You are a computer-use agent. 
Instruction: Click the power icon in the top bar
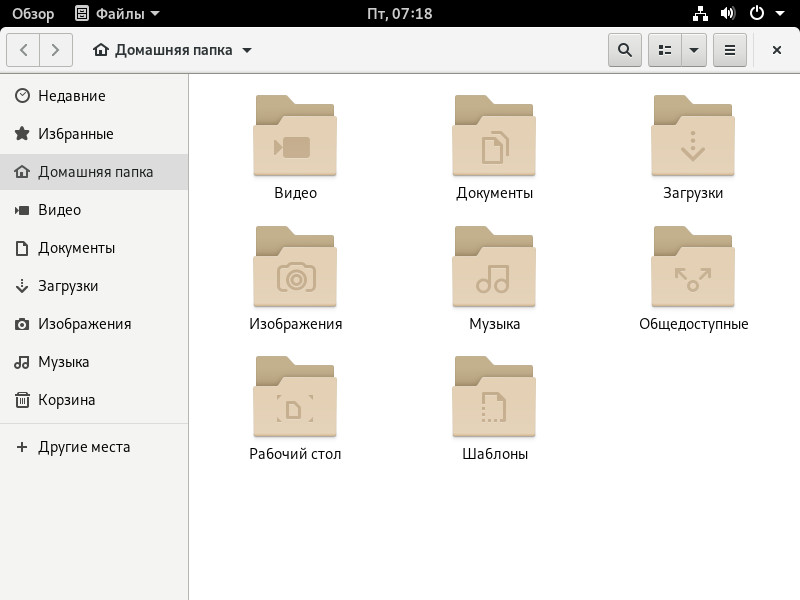[757, 13]
